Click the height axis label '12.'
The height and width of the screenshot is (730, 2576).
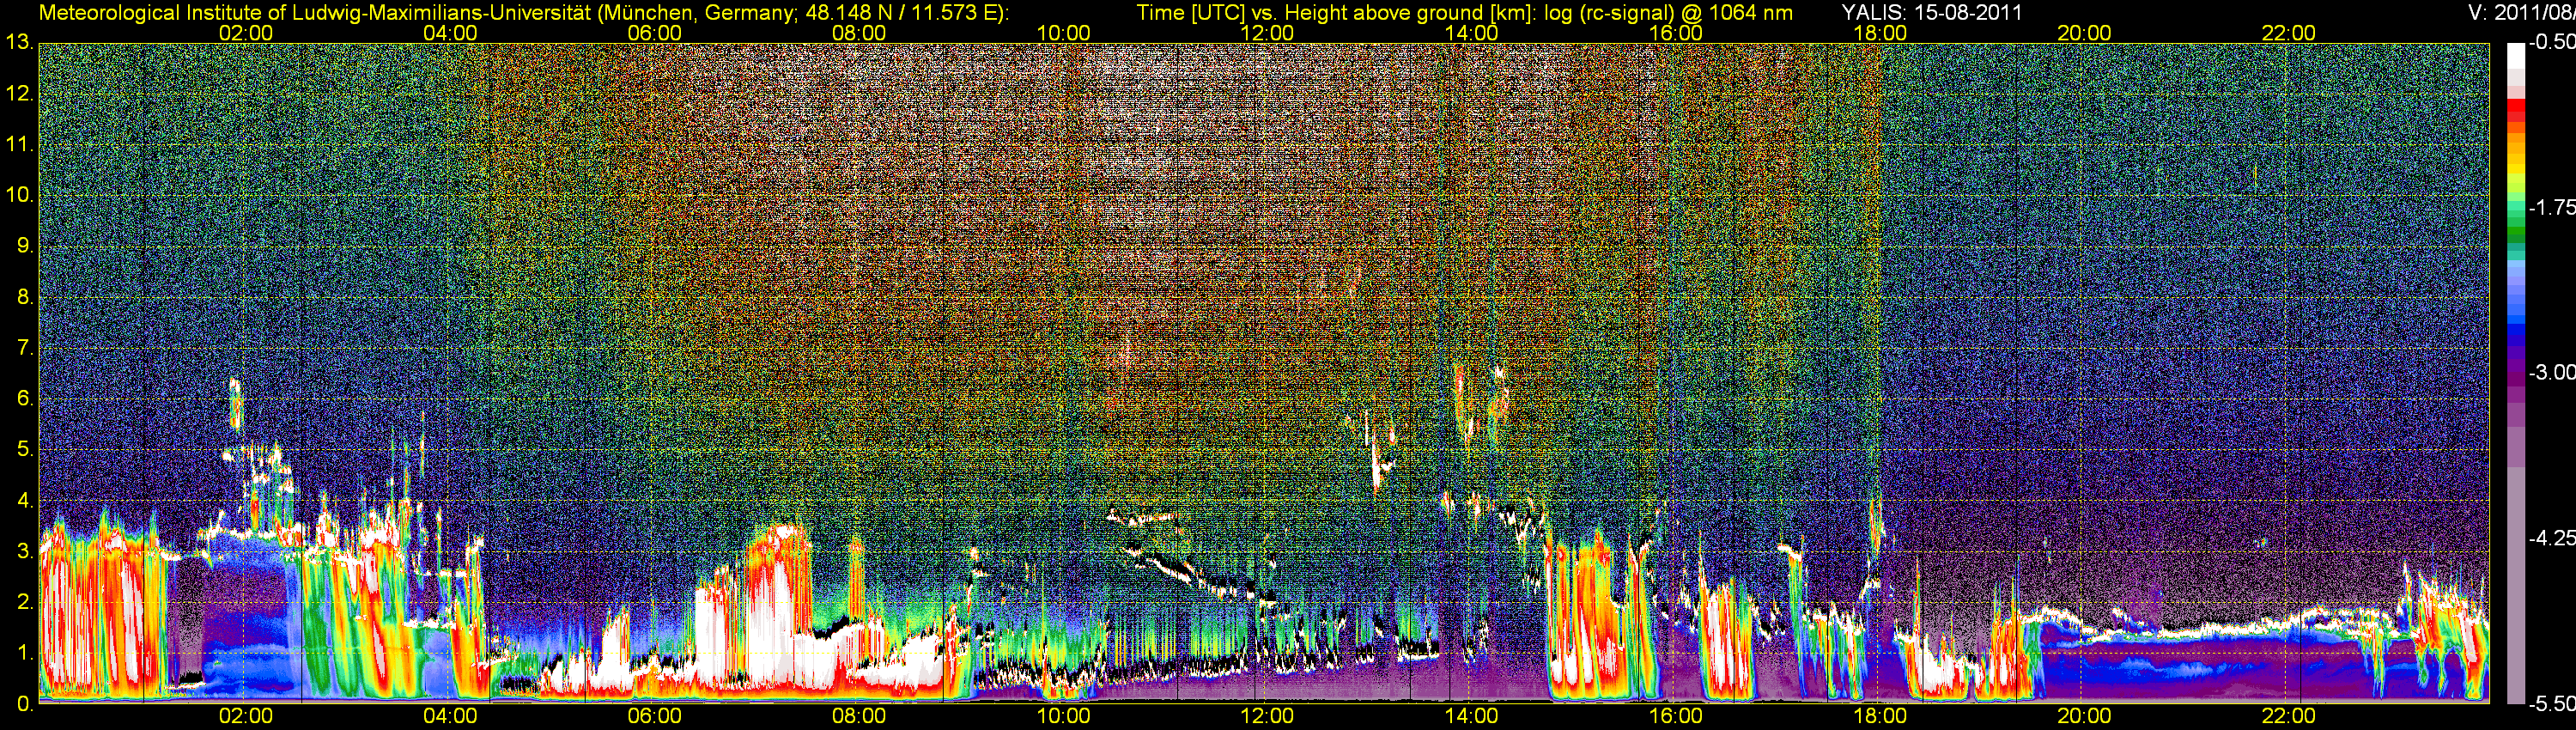[20, 94]
